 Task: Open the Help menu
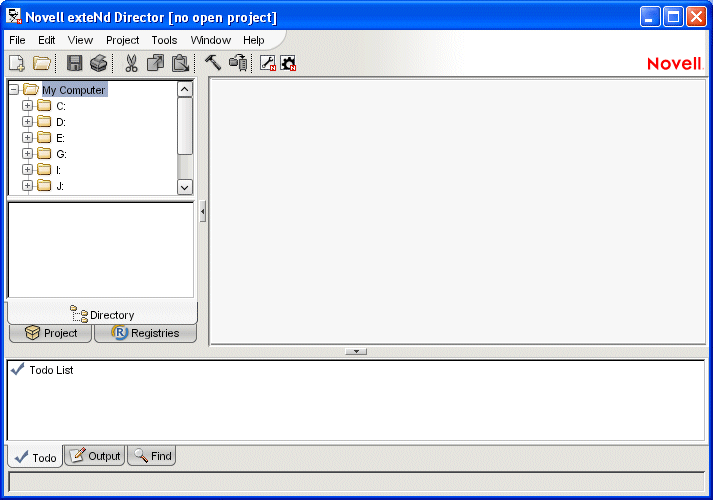tap(253, 40)
